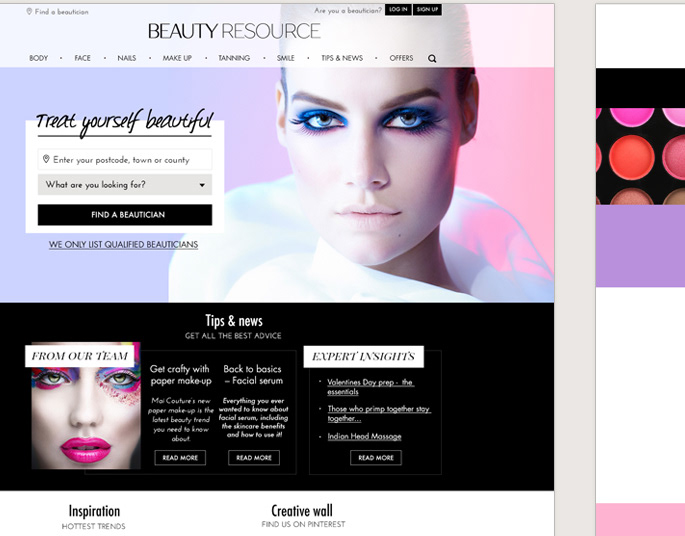Open the OFFERS navigation item

coord(401,58)
